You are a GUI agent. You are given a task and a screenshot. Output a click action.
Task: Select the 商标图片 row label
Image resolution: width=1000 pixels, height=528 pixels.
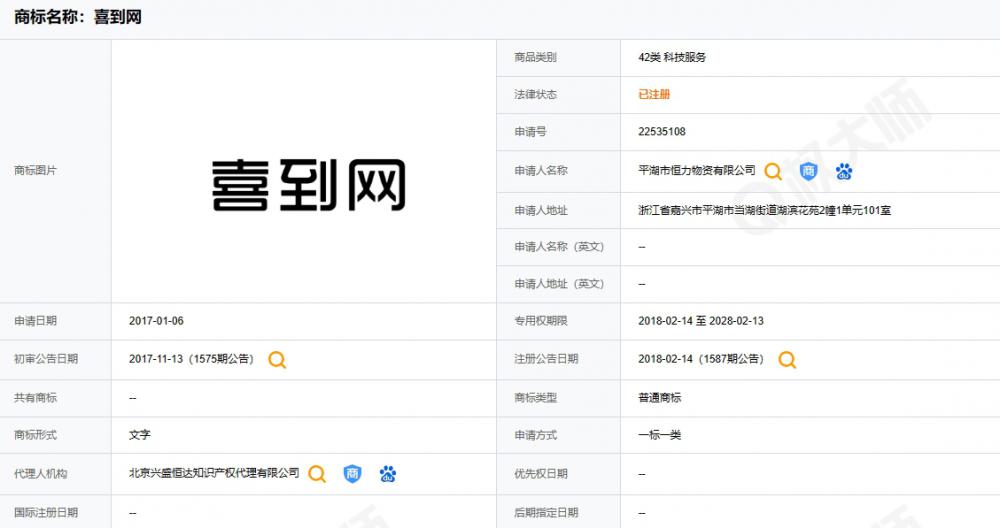tap(35, 170)
